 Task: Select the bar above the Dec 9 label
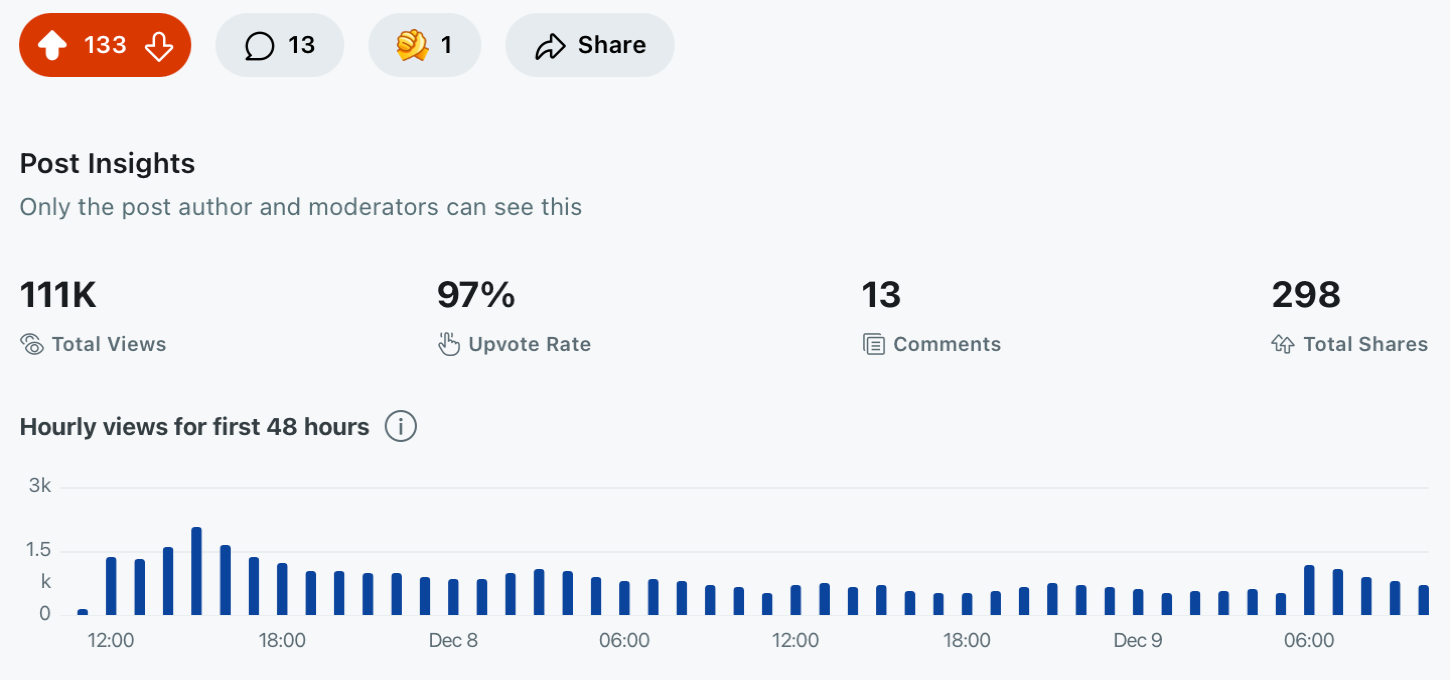[1138, 602]
